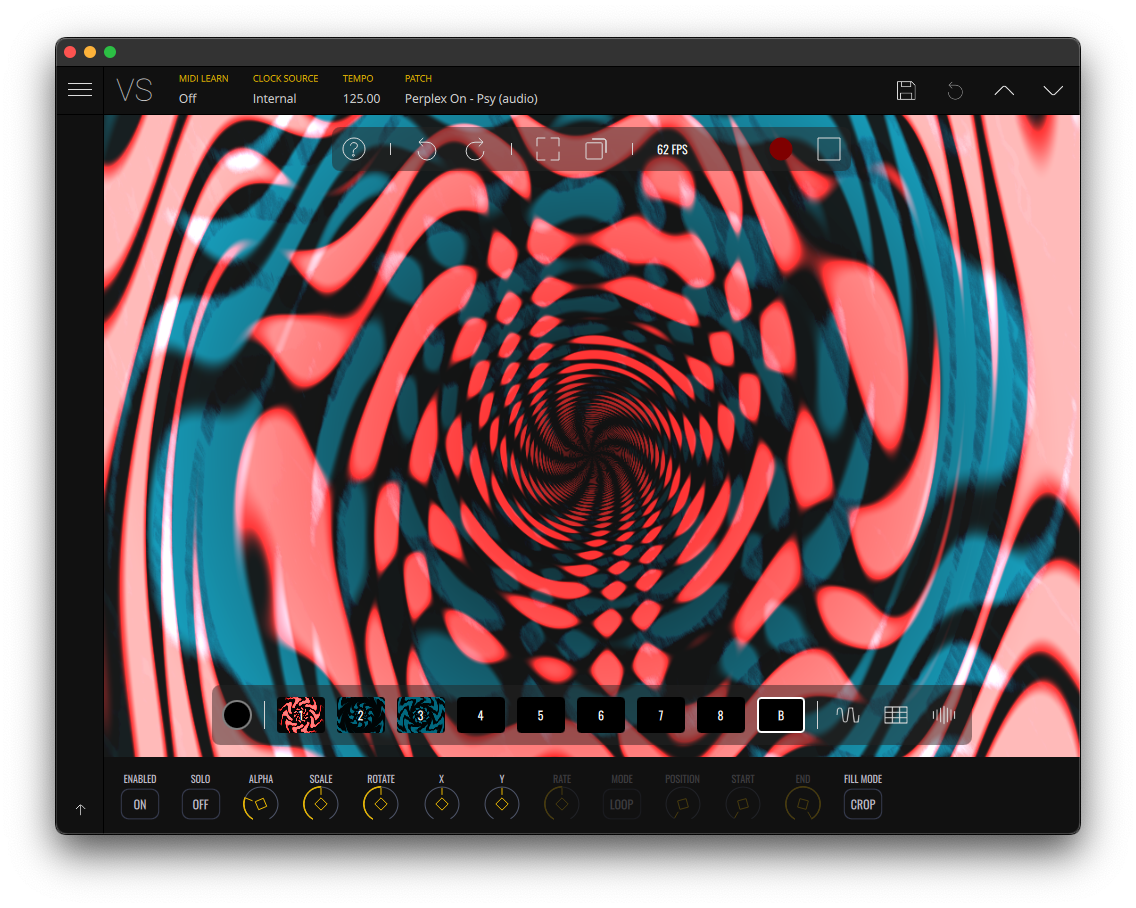
Task: Select layer 1 thumbnail
Action: (x=301, y=715)
